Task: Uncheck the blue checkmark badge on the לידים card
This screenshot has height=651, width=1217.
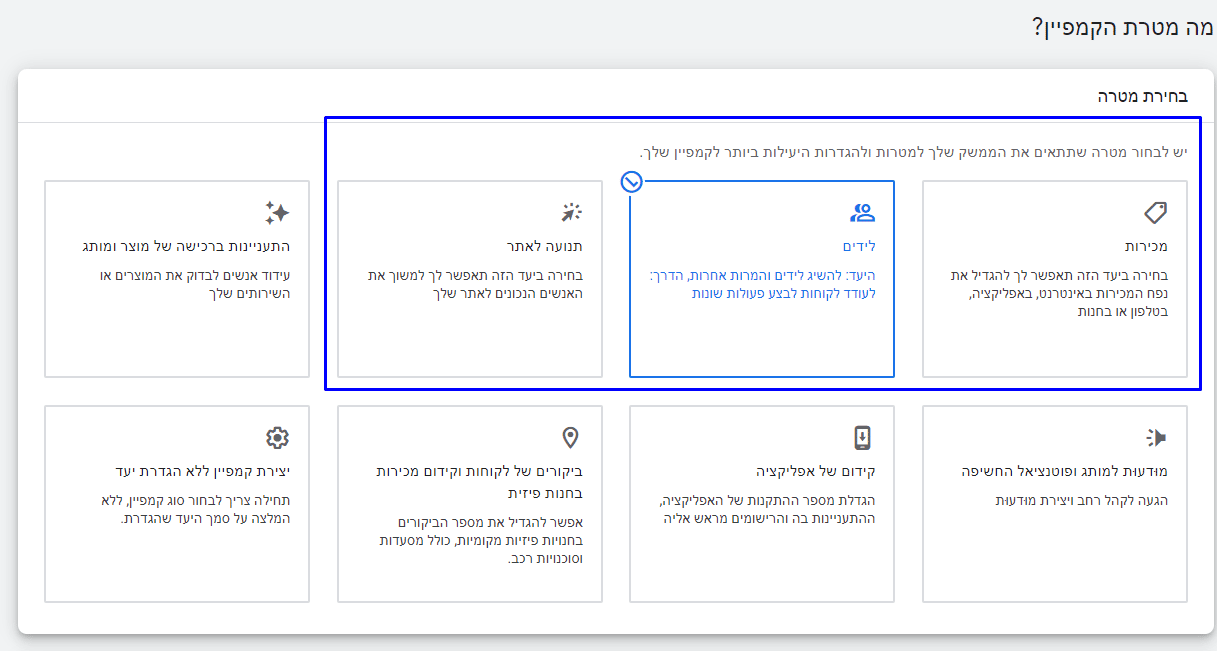Action: click(631, 182)
